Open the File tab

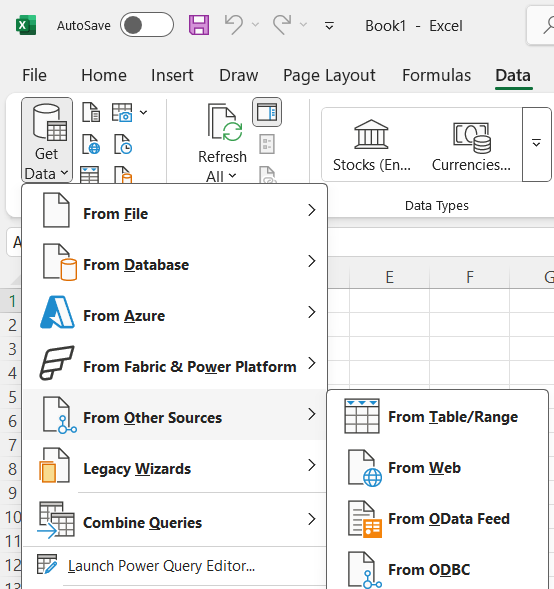tap(35, 75)
